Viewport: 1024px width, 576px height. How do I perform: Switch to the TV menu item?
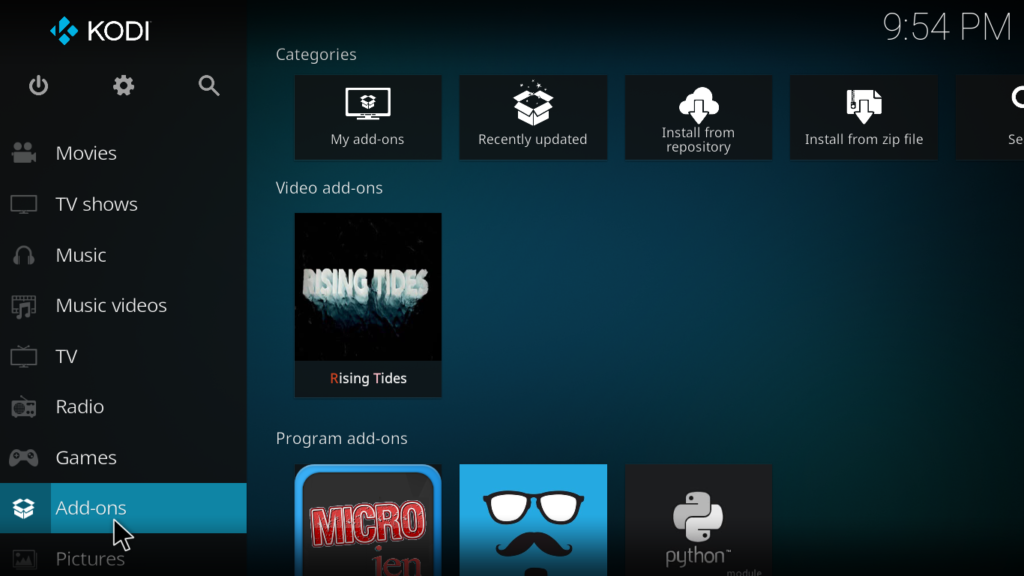coord(66,356)
